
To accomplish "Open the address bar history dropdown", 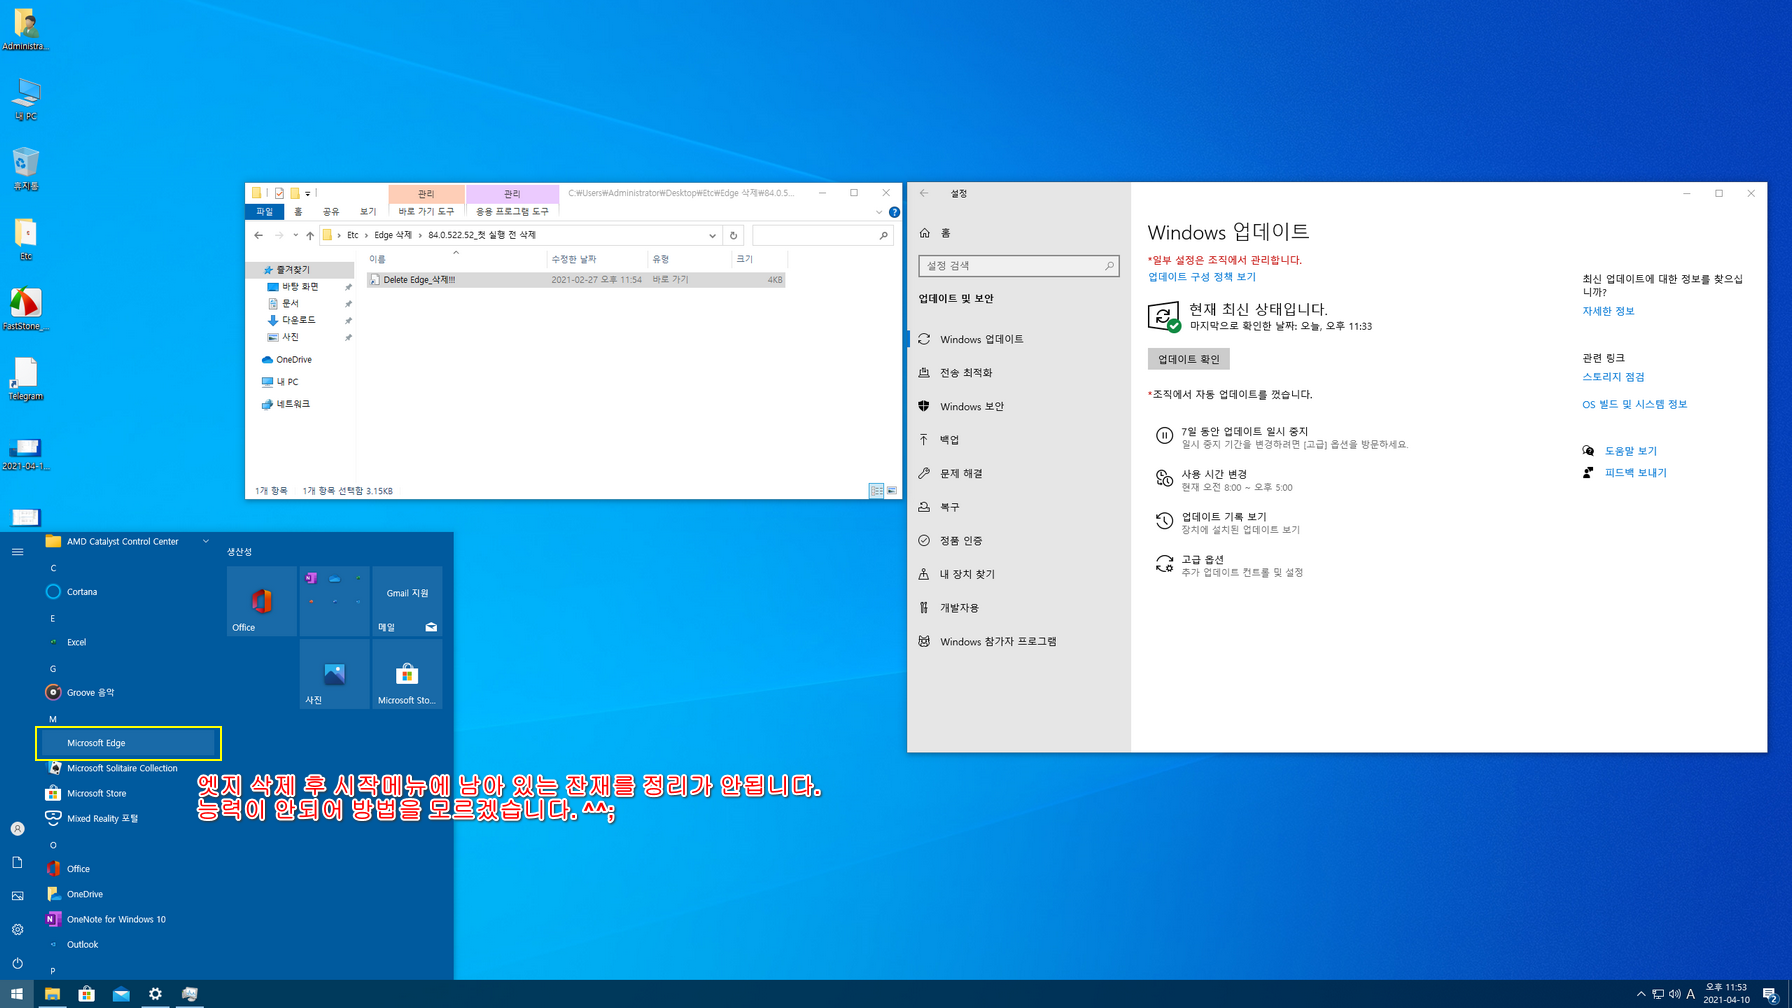I will pyautogui.click(x=712, y=235).
